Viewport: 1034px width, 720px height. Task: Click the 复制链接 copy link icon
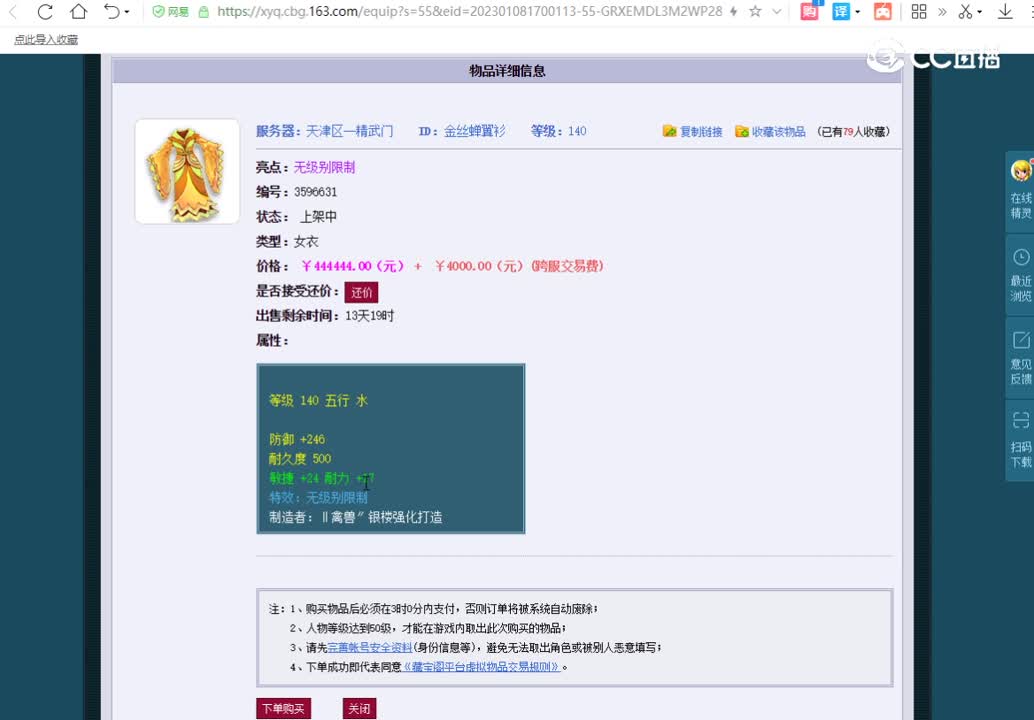(x=670, y=131)
